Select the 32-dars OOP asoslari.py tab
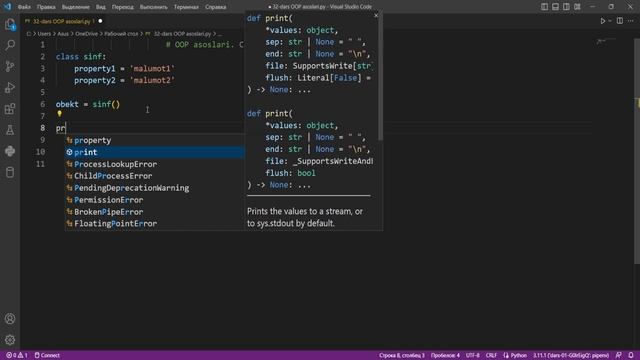 (x=63, y=21)
